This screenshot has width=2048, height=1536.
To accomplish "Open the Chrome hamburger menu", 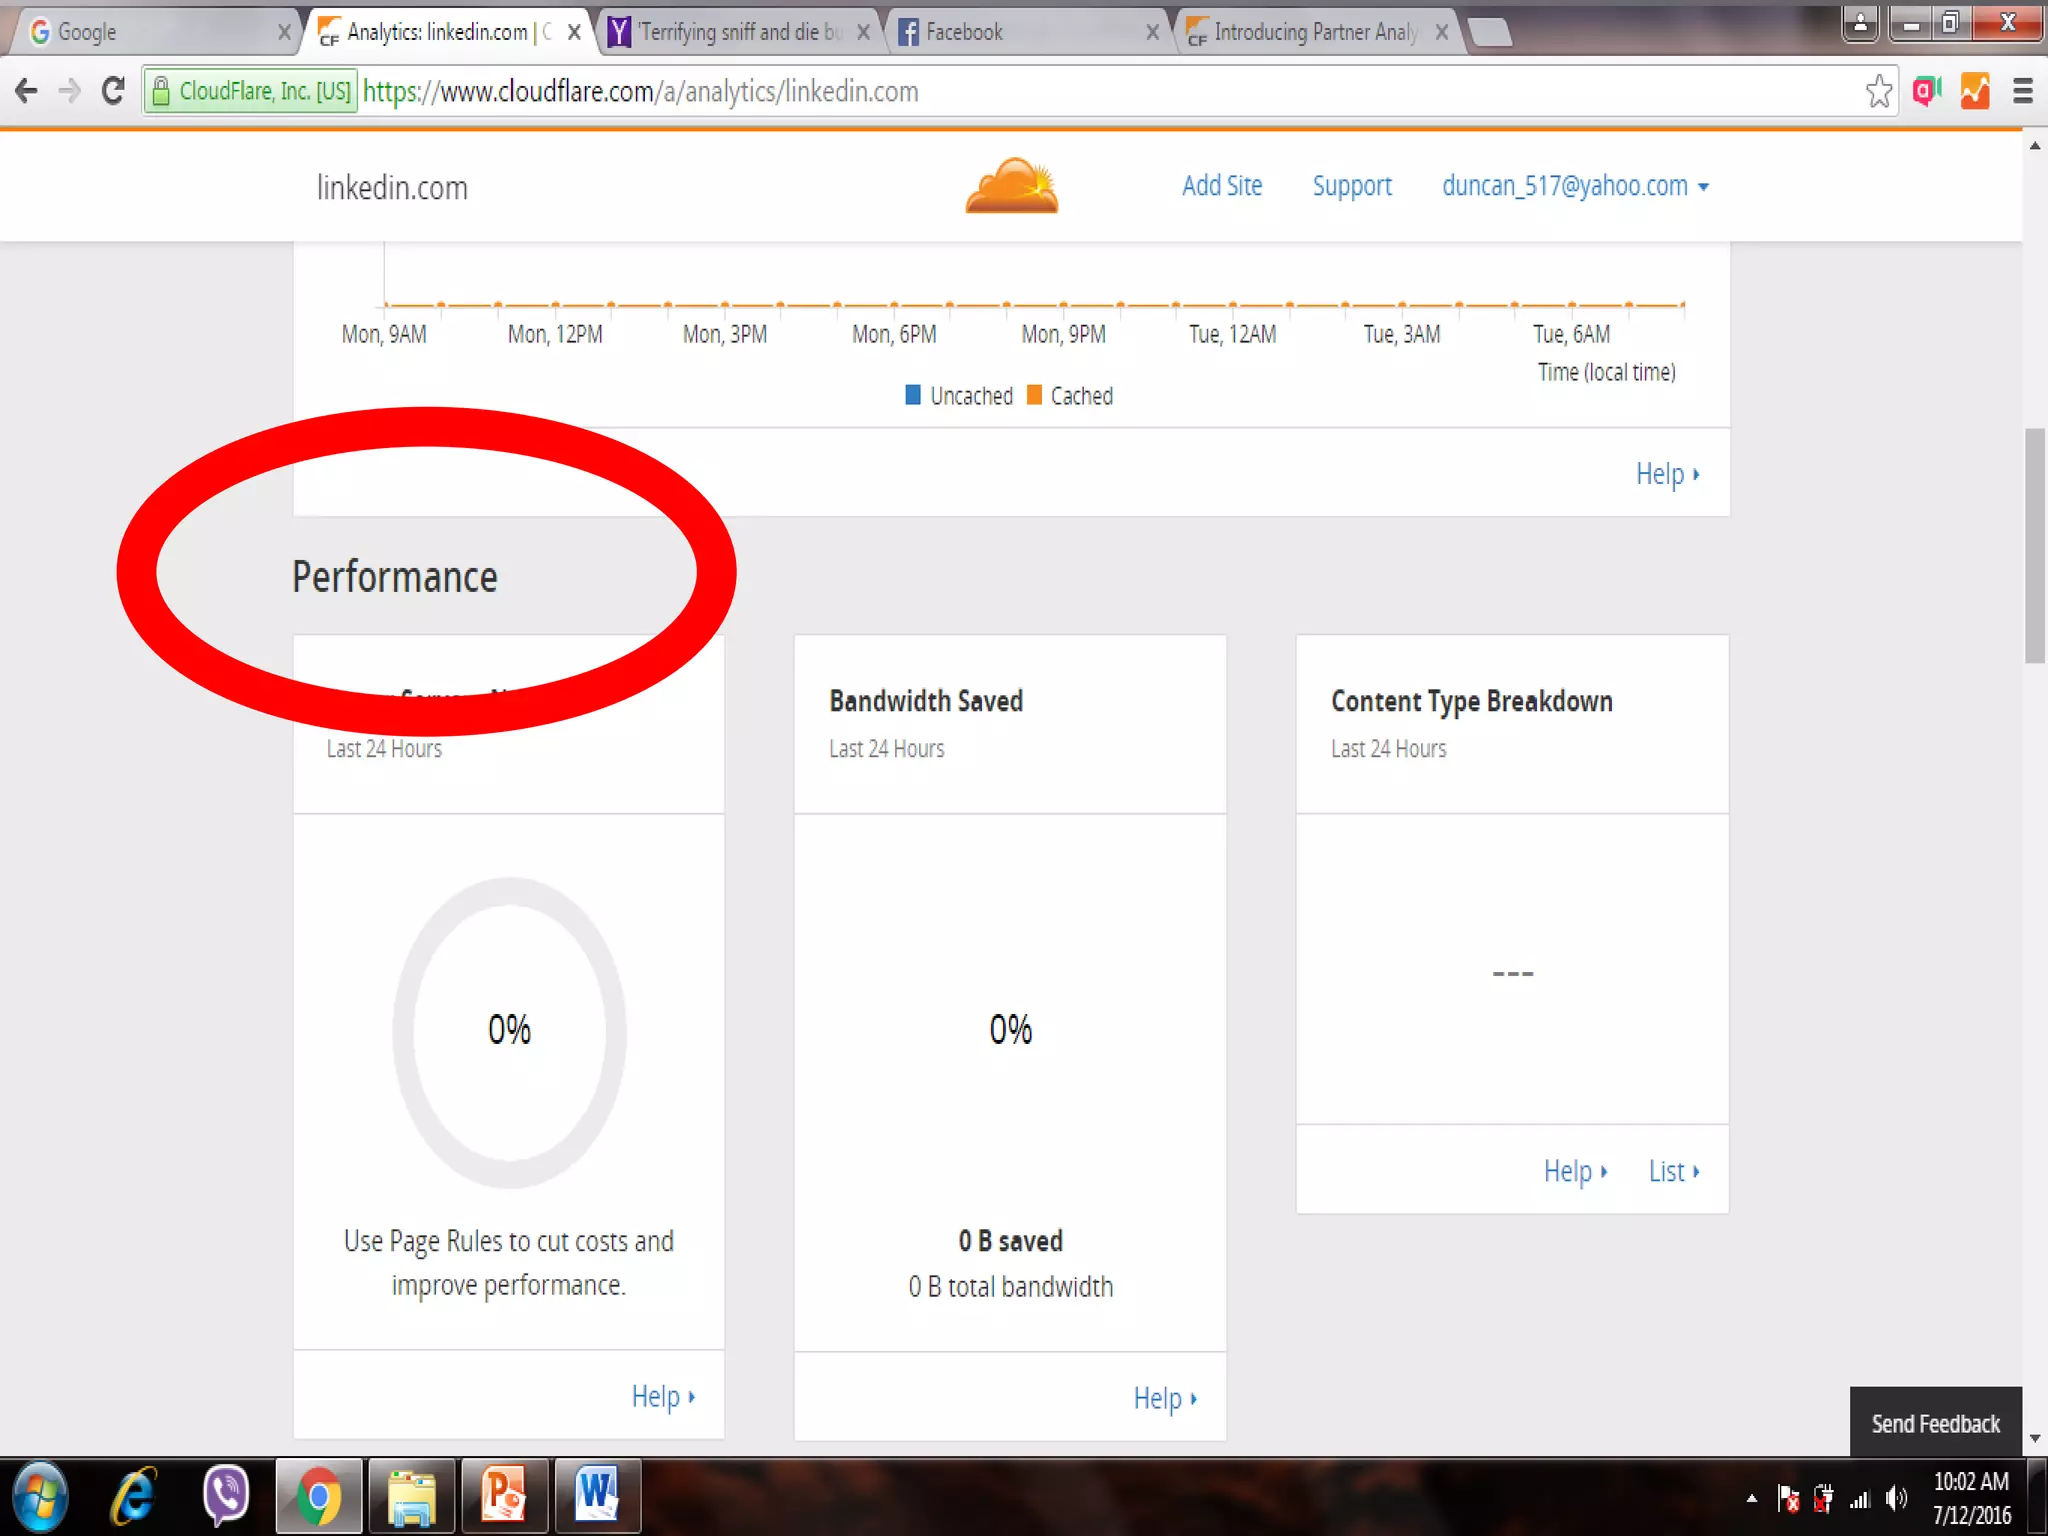I will (x=2022, y=91).
